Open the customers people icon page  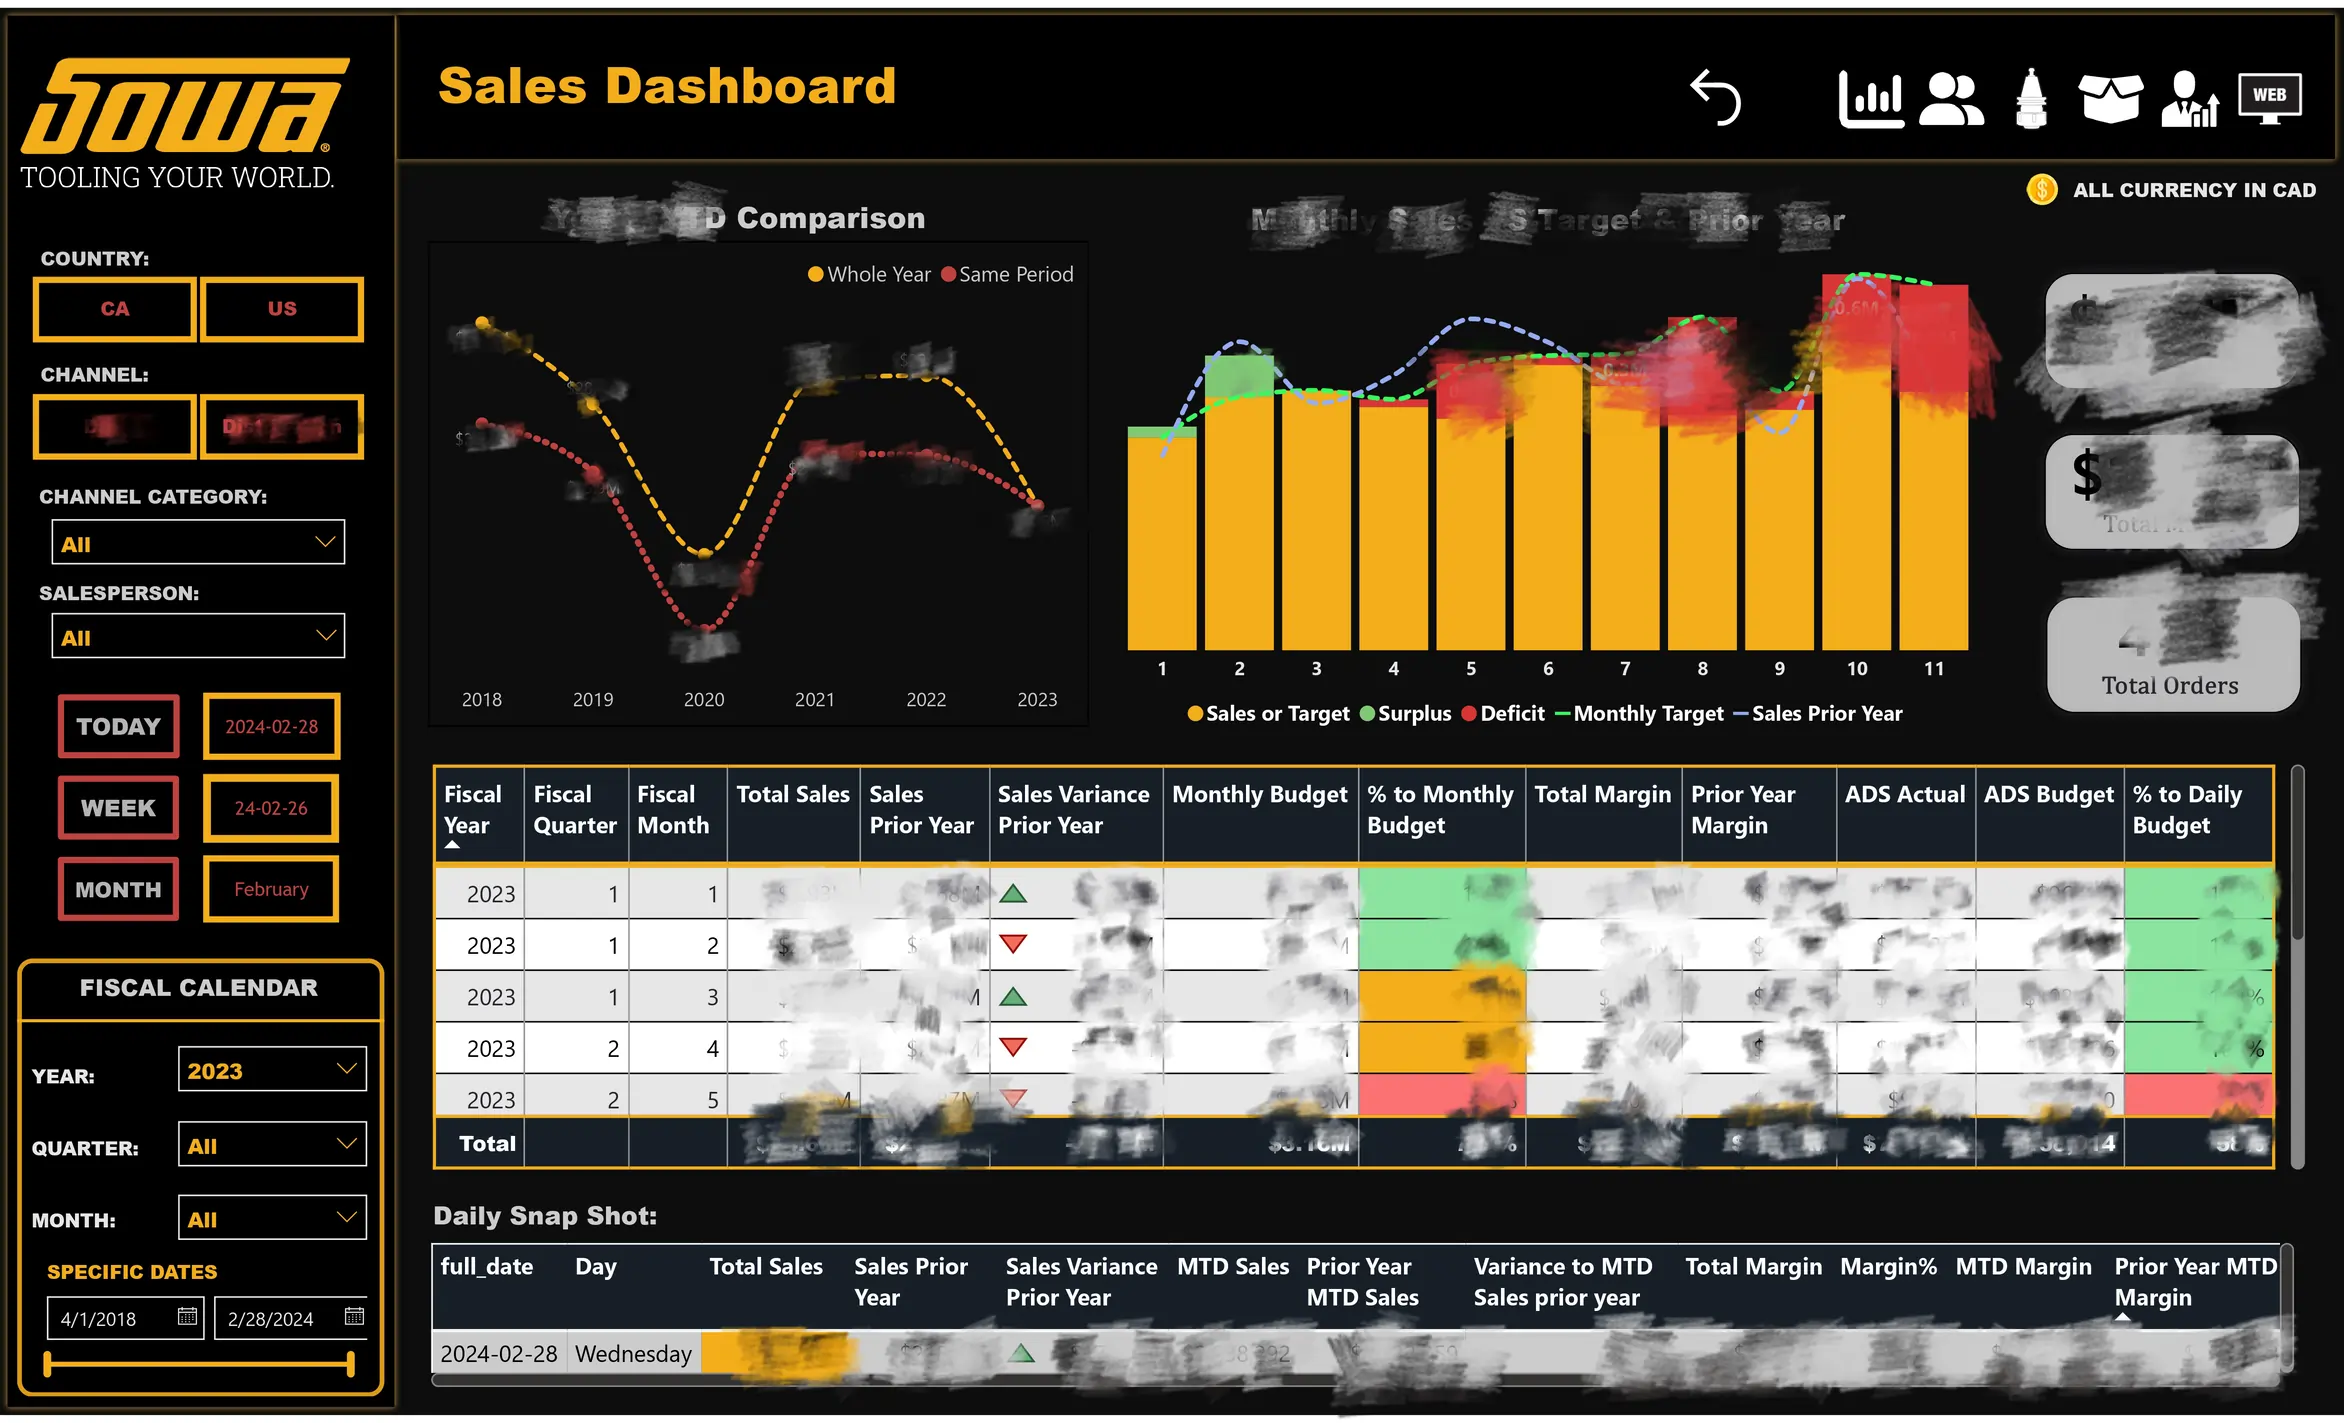pos(1950,98)
